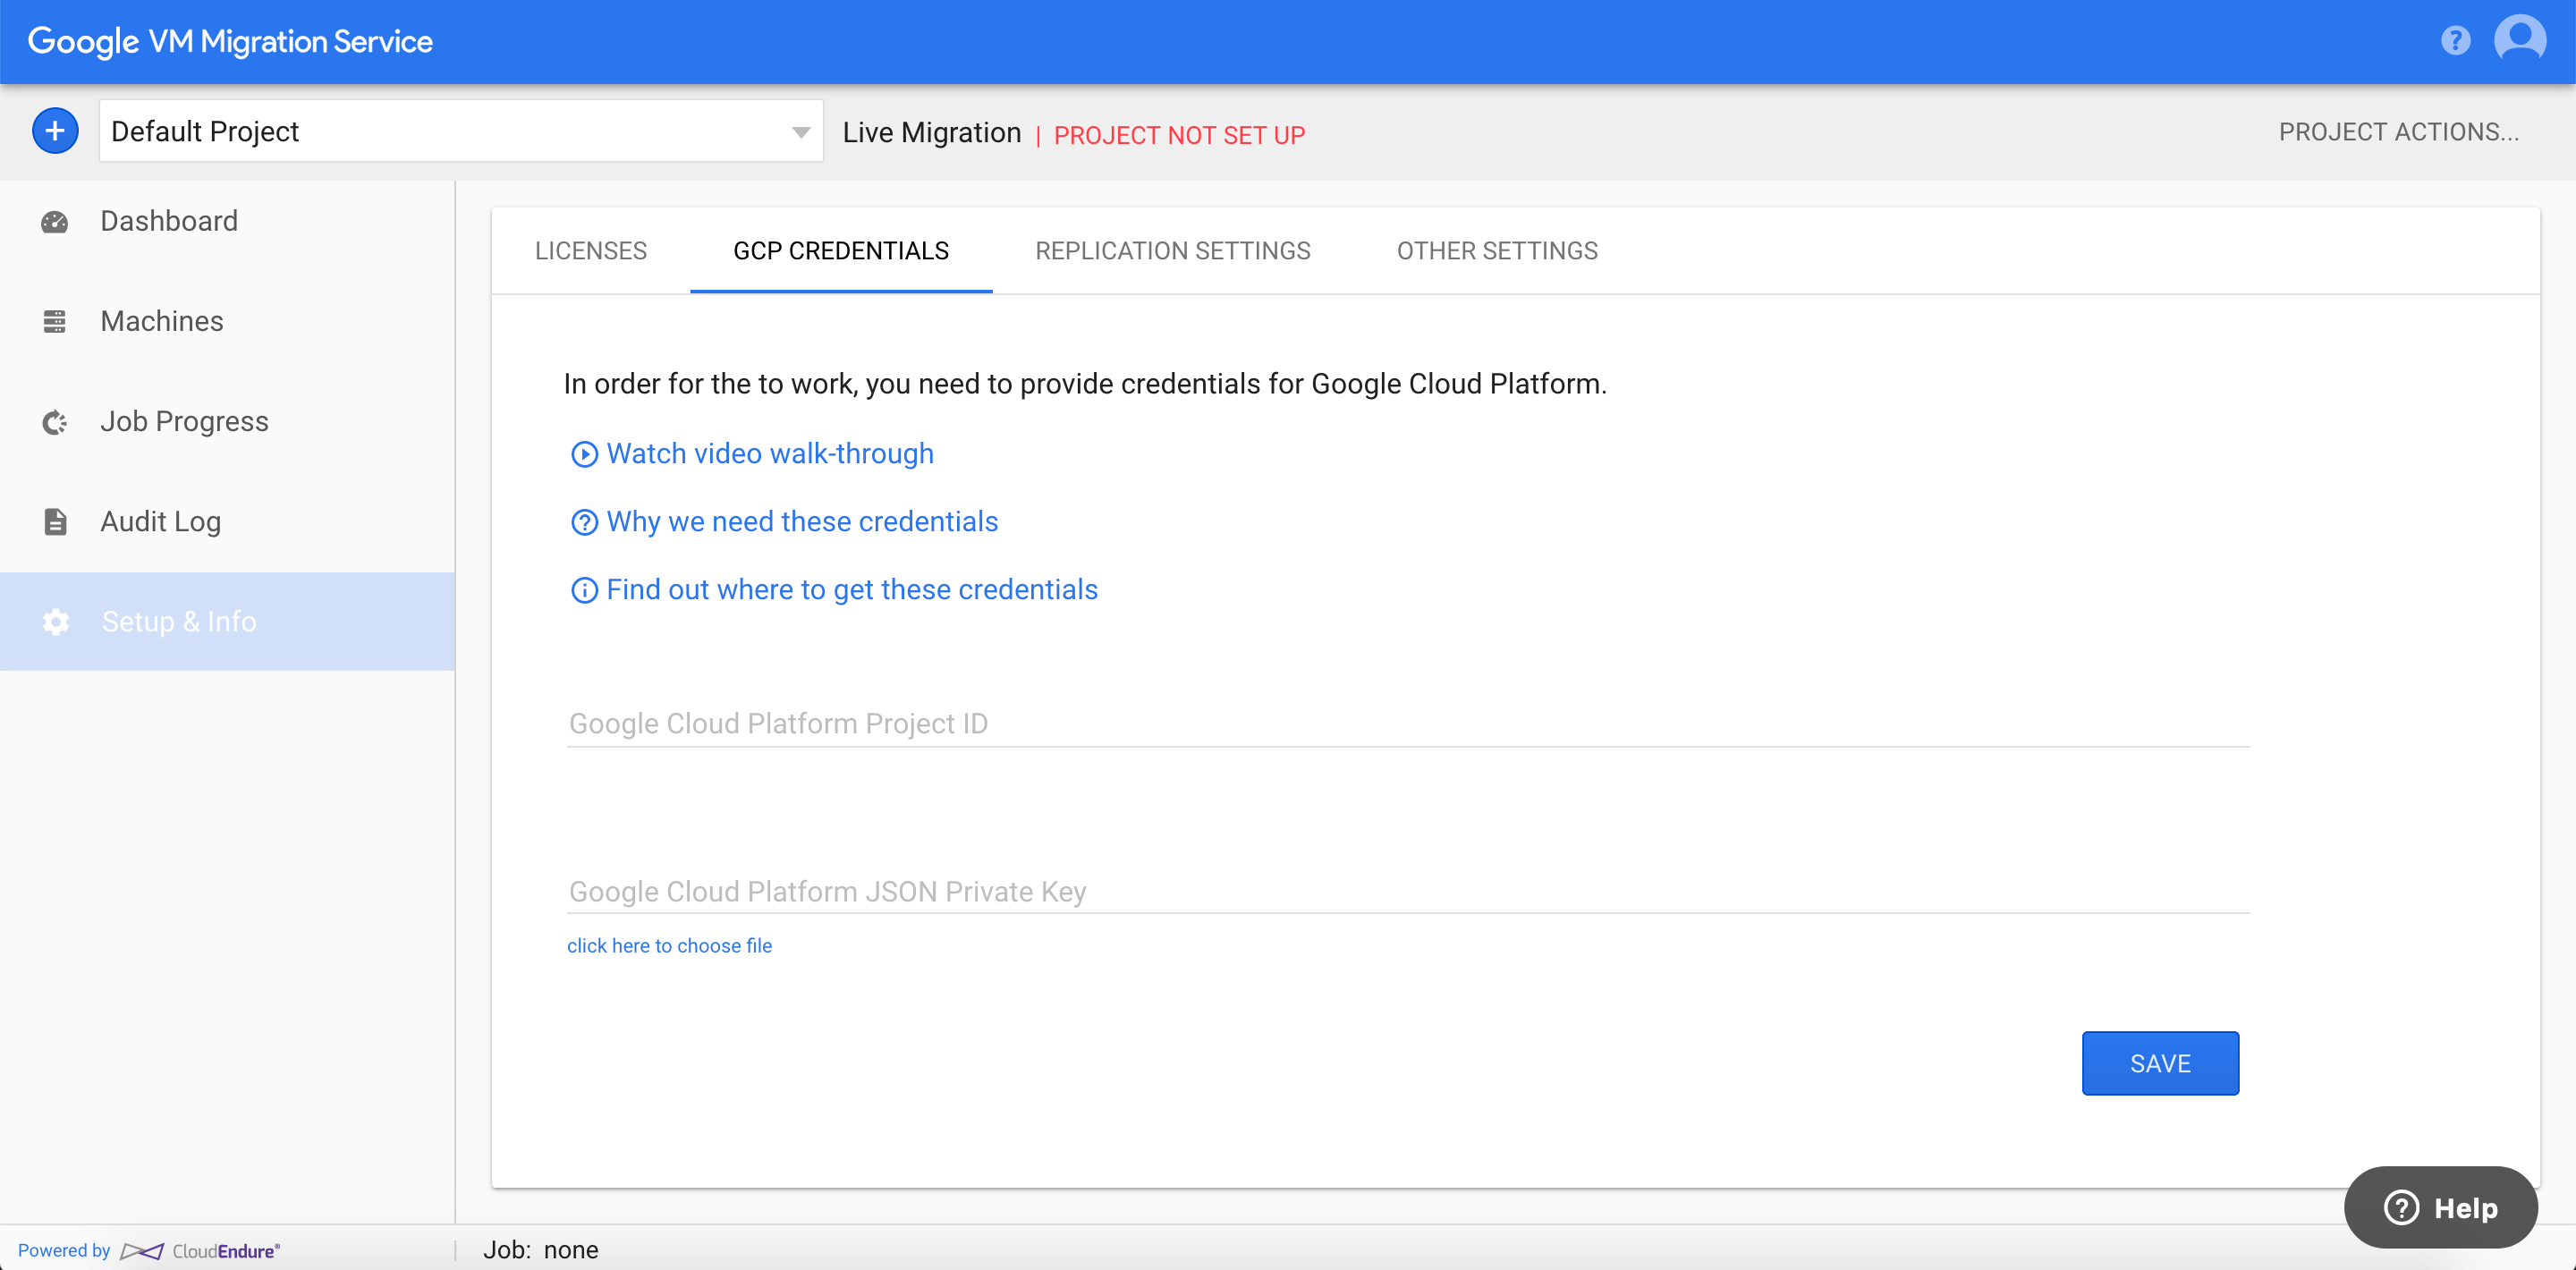2576x1270 pixels.
Task: Open the header help question mark icon
Action: point(2455,41)
